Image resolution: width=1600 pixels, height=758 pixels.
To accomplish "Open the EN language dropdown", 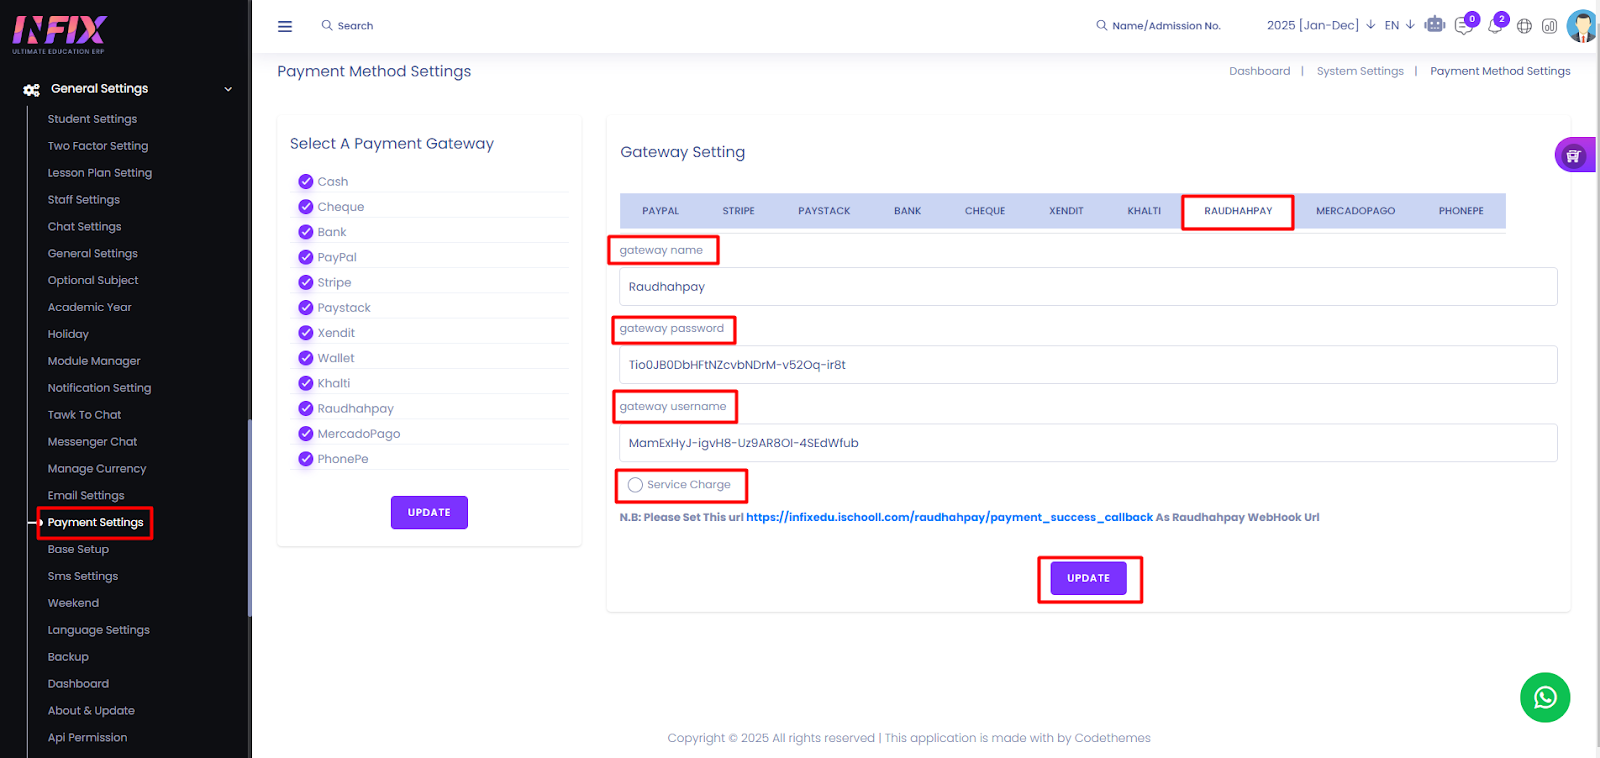I will (1399, 25).
